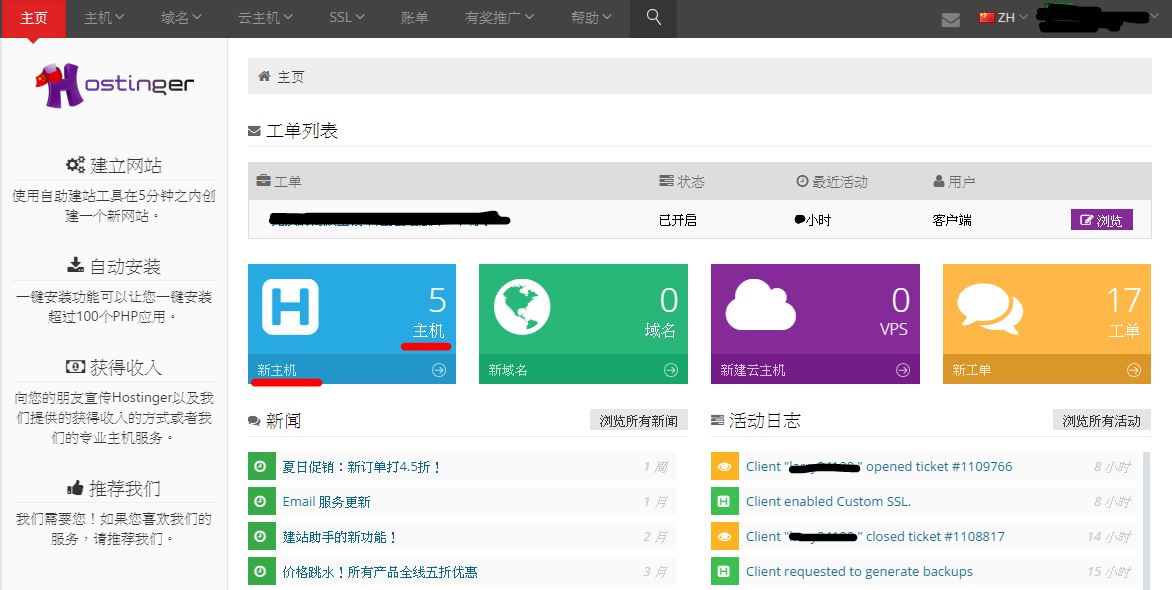Open the ZH language selector
1172x590 pixels.
1004,17
